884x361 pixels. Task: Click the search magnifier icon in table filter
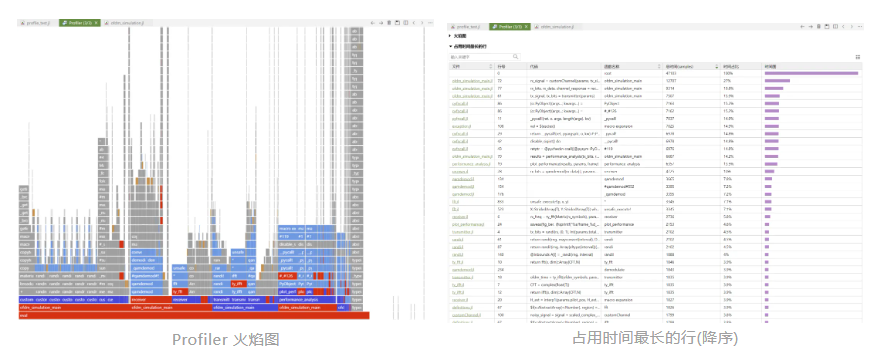pyautogui.click(x=515, y=57)
